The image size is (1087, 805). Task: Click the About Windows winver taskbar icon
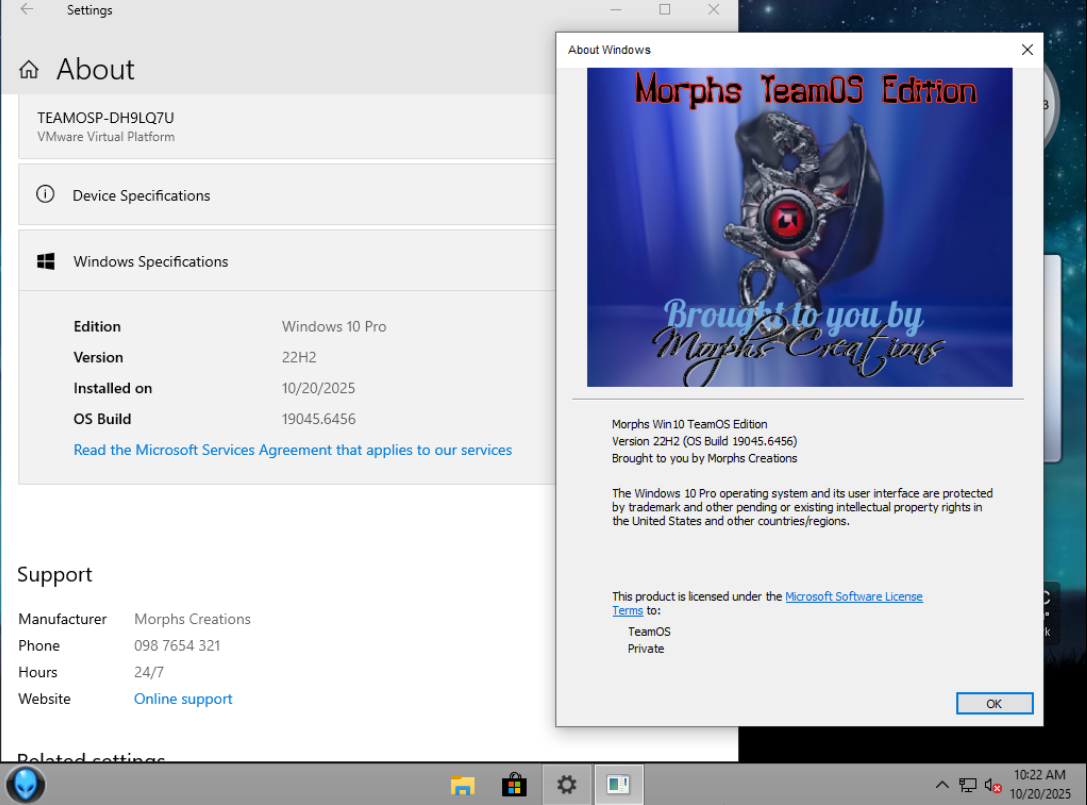[x=618, y=785]
